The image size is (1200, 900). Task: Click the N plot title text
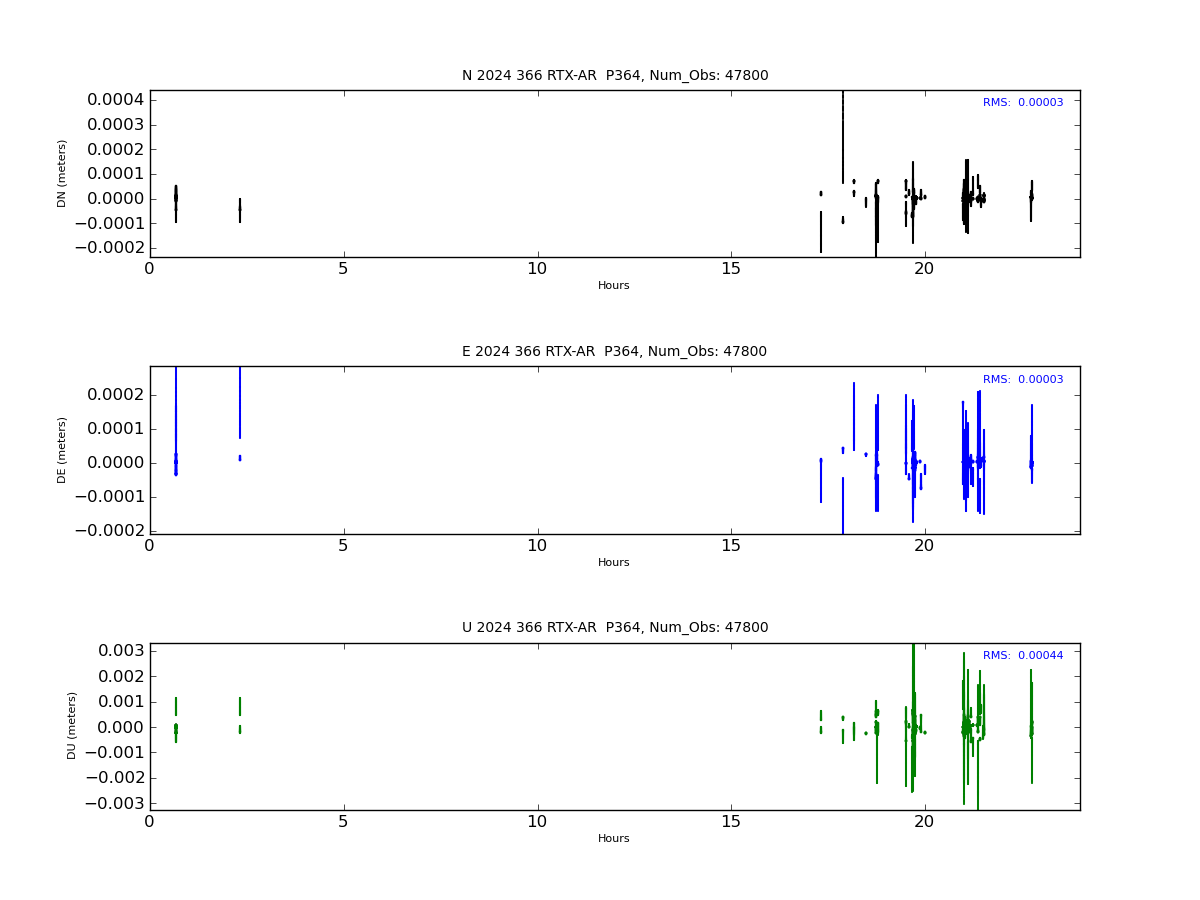[x=615, y=76]
